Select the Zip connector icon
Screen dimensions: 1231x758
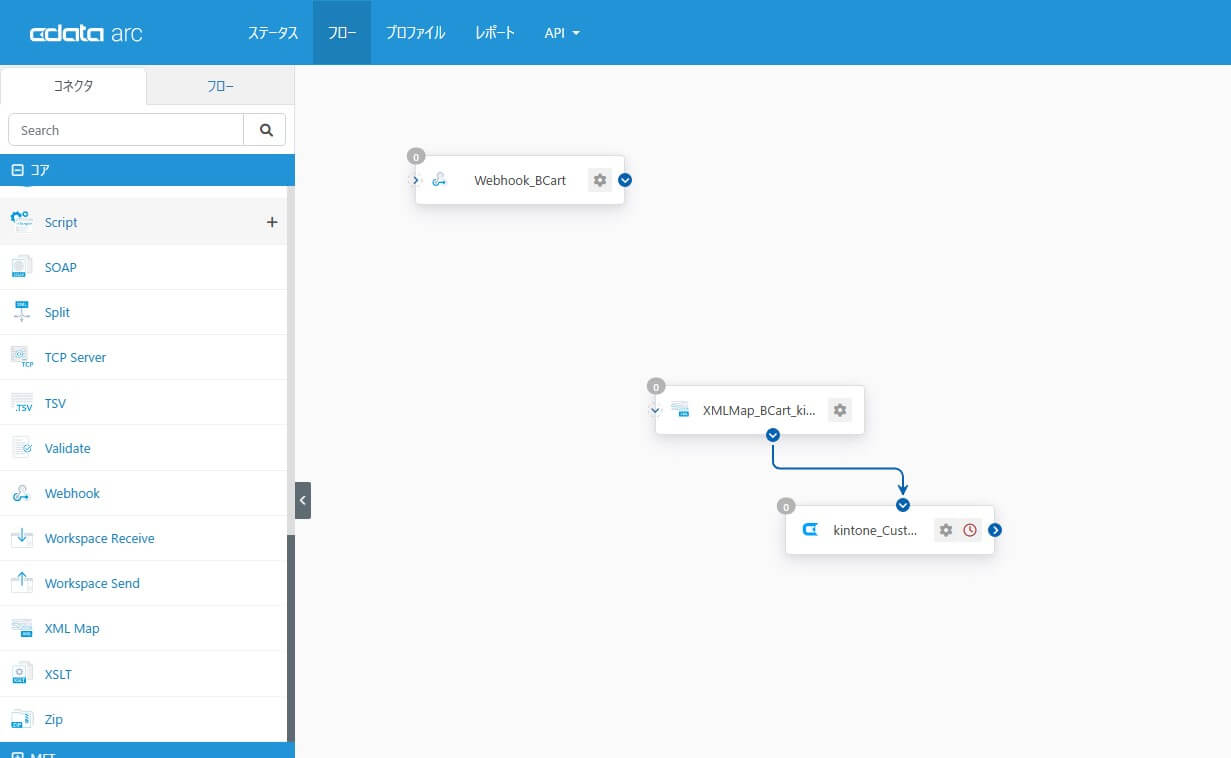[21, 719]
